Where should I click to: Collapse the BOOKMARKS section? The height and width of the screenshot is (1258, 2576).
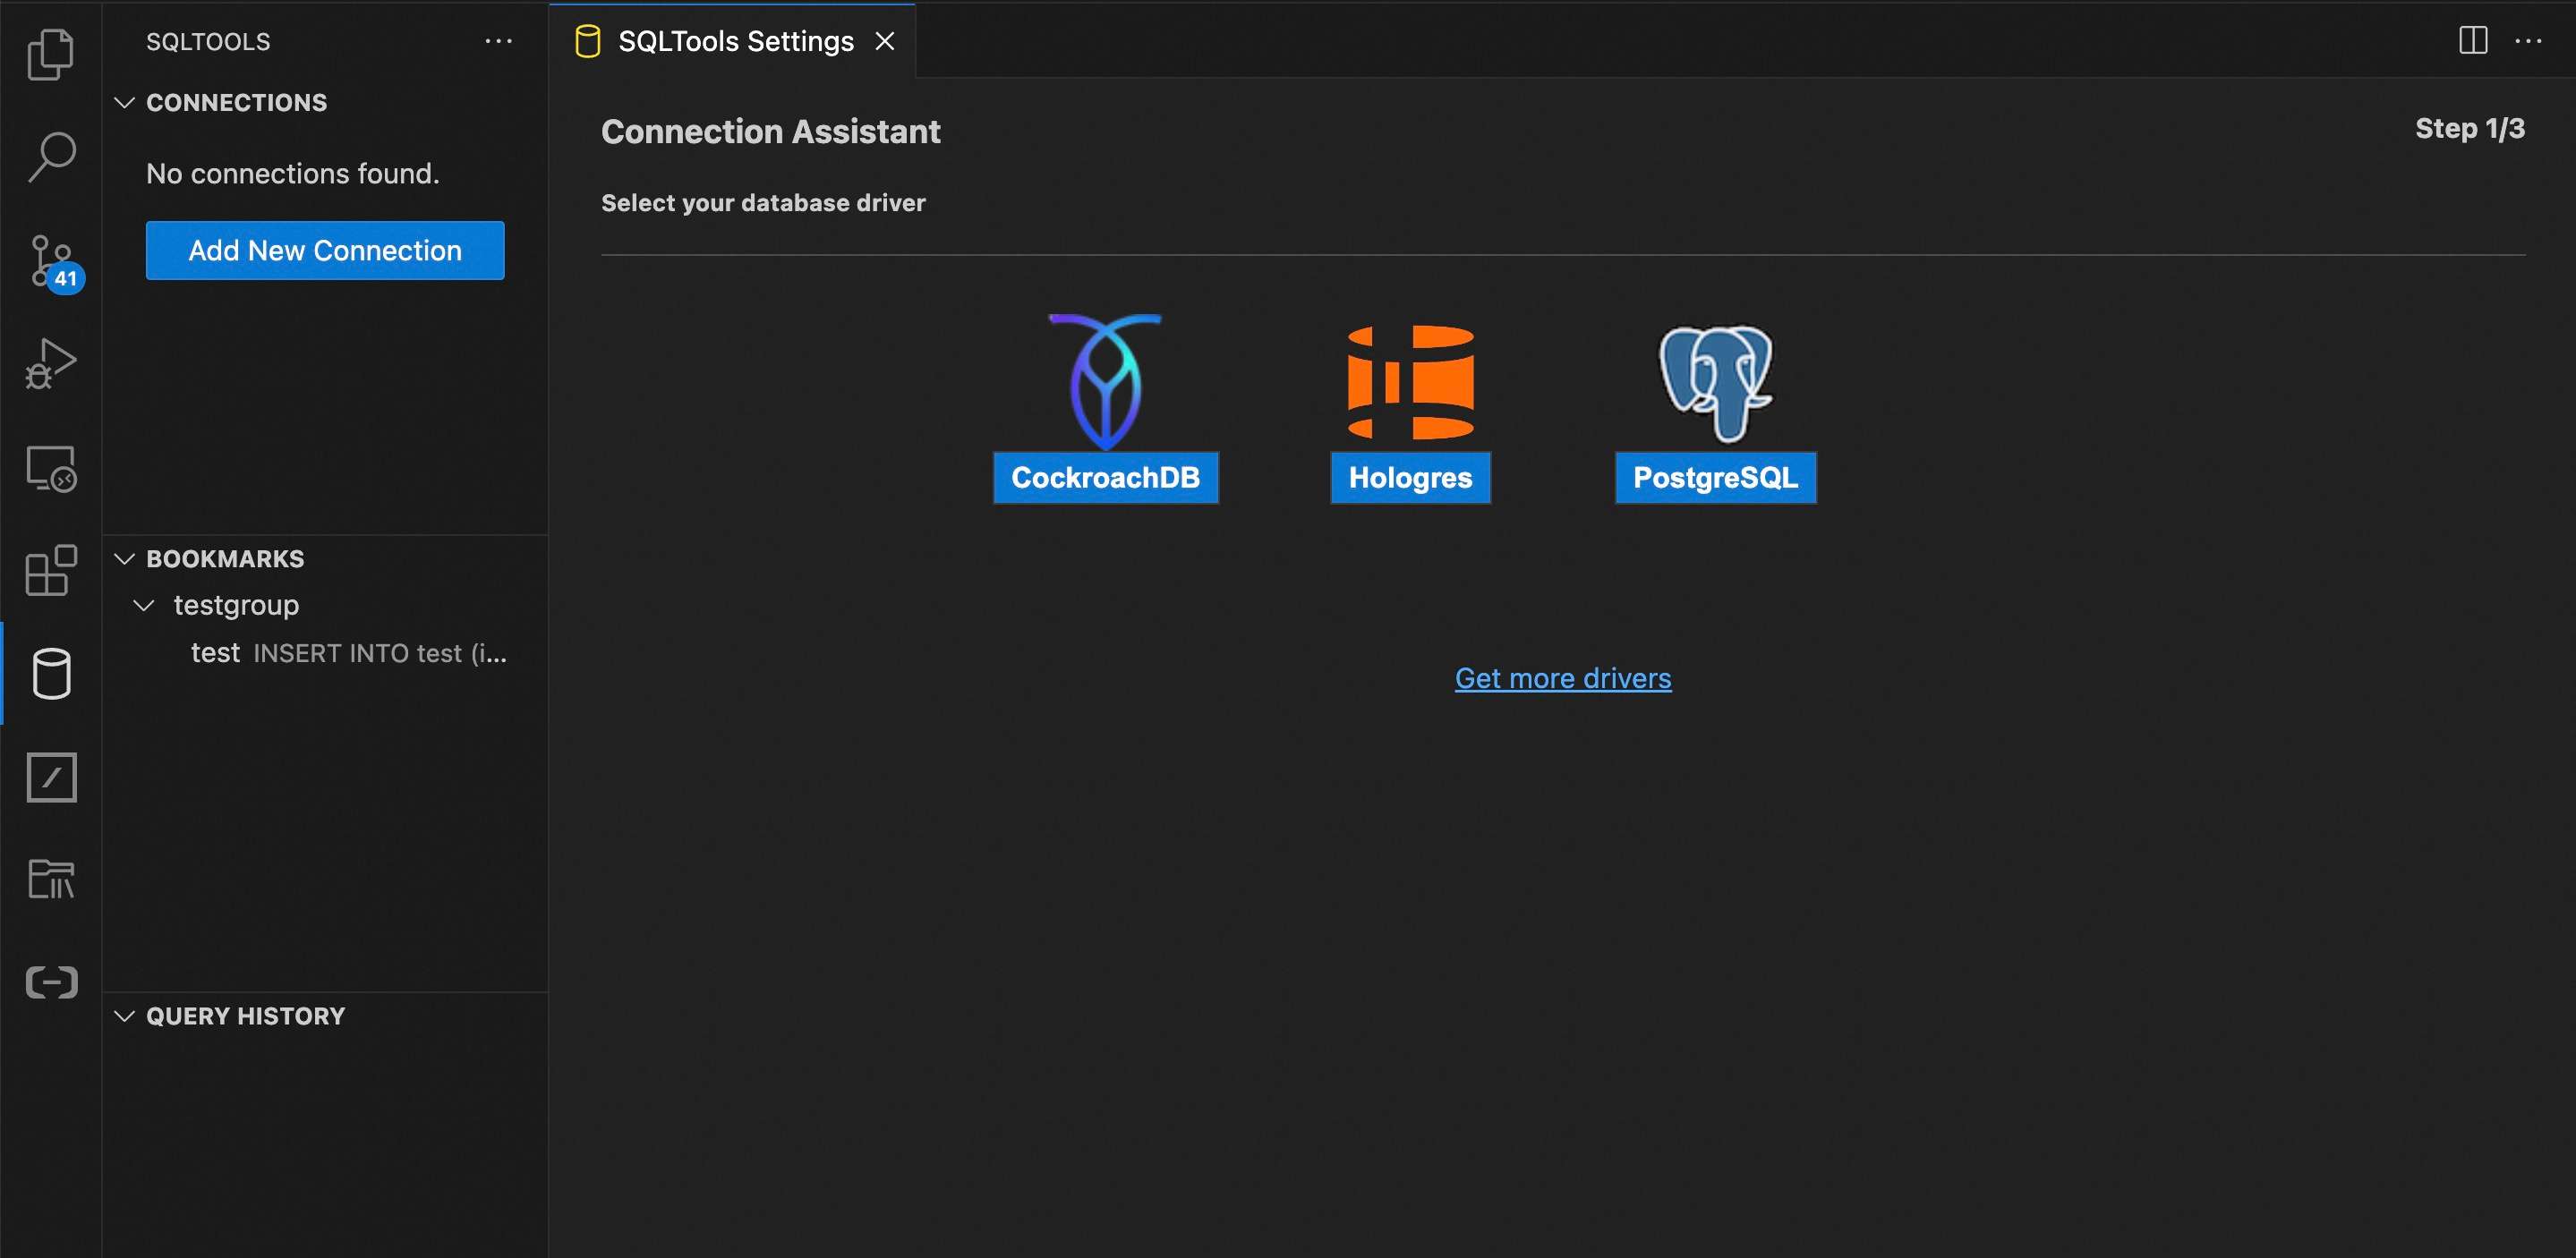click(124, 558)
